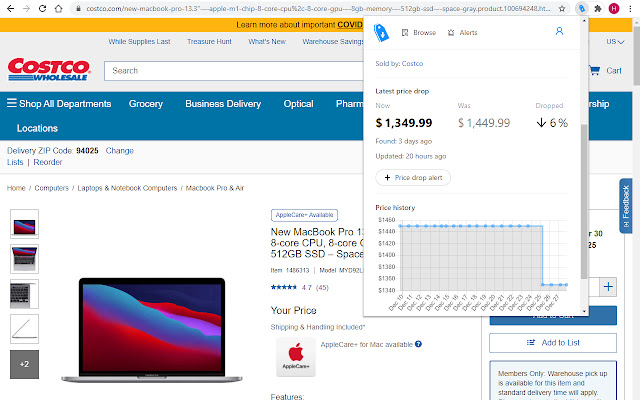The height and width of the screenshot is (400, 640).
Task: Reload the page with refresh icon
Action: (x=42, y=8)
